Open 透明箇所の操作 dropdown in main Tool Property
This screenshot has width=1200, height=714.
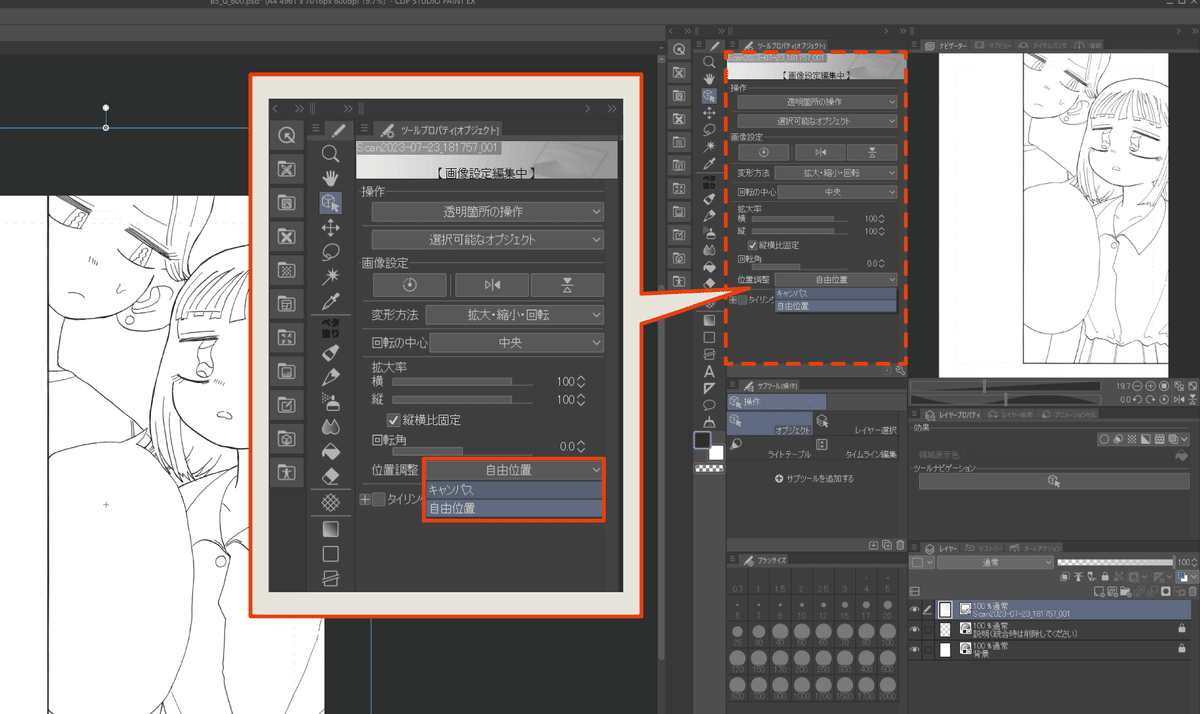pyautogui.click(x=817, y=102)
